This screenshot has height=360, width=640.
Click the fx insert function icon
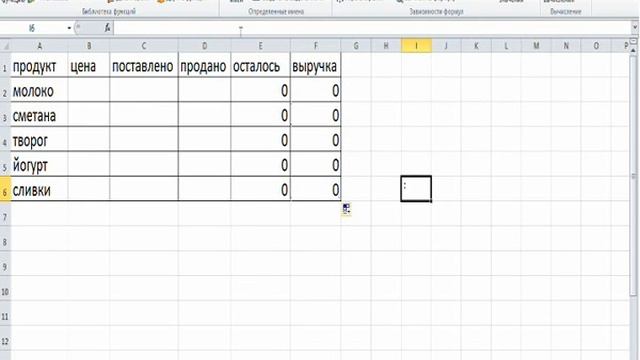(107, 28)
